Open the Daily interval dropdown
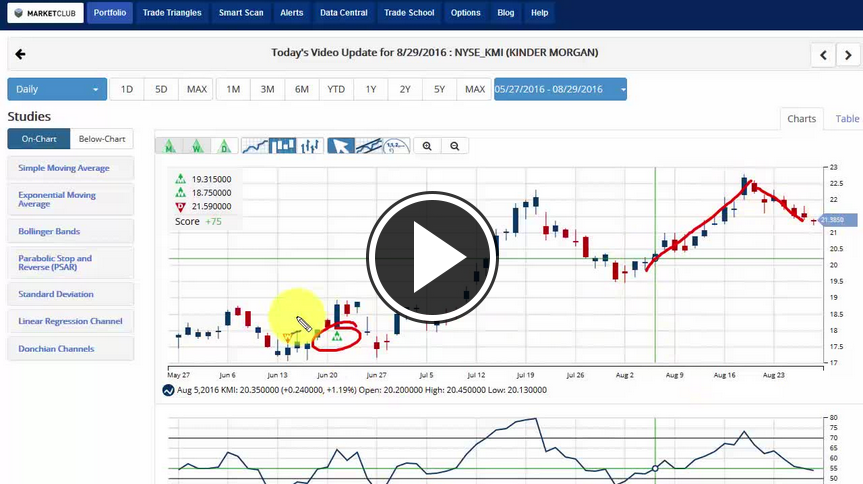This screenshot has height=484, width=863. [57, 89]
